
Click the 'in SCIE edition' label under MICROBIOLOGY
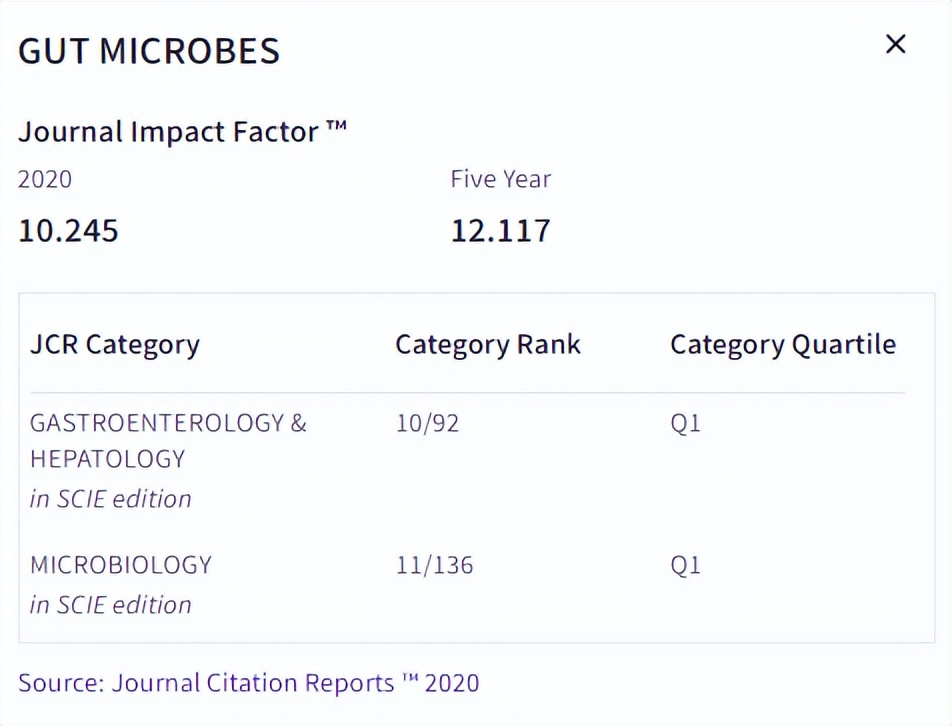click(x=110, y=604)
